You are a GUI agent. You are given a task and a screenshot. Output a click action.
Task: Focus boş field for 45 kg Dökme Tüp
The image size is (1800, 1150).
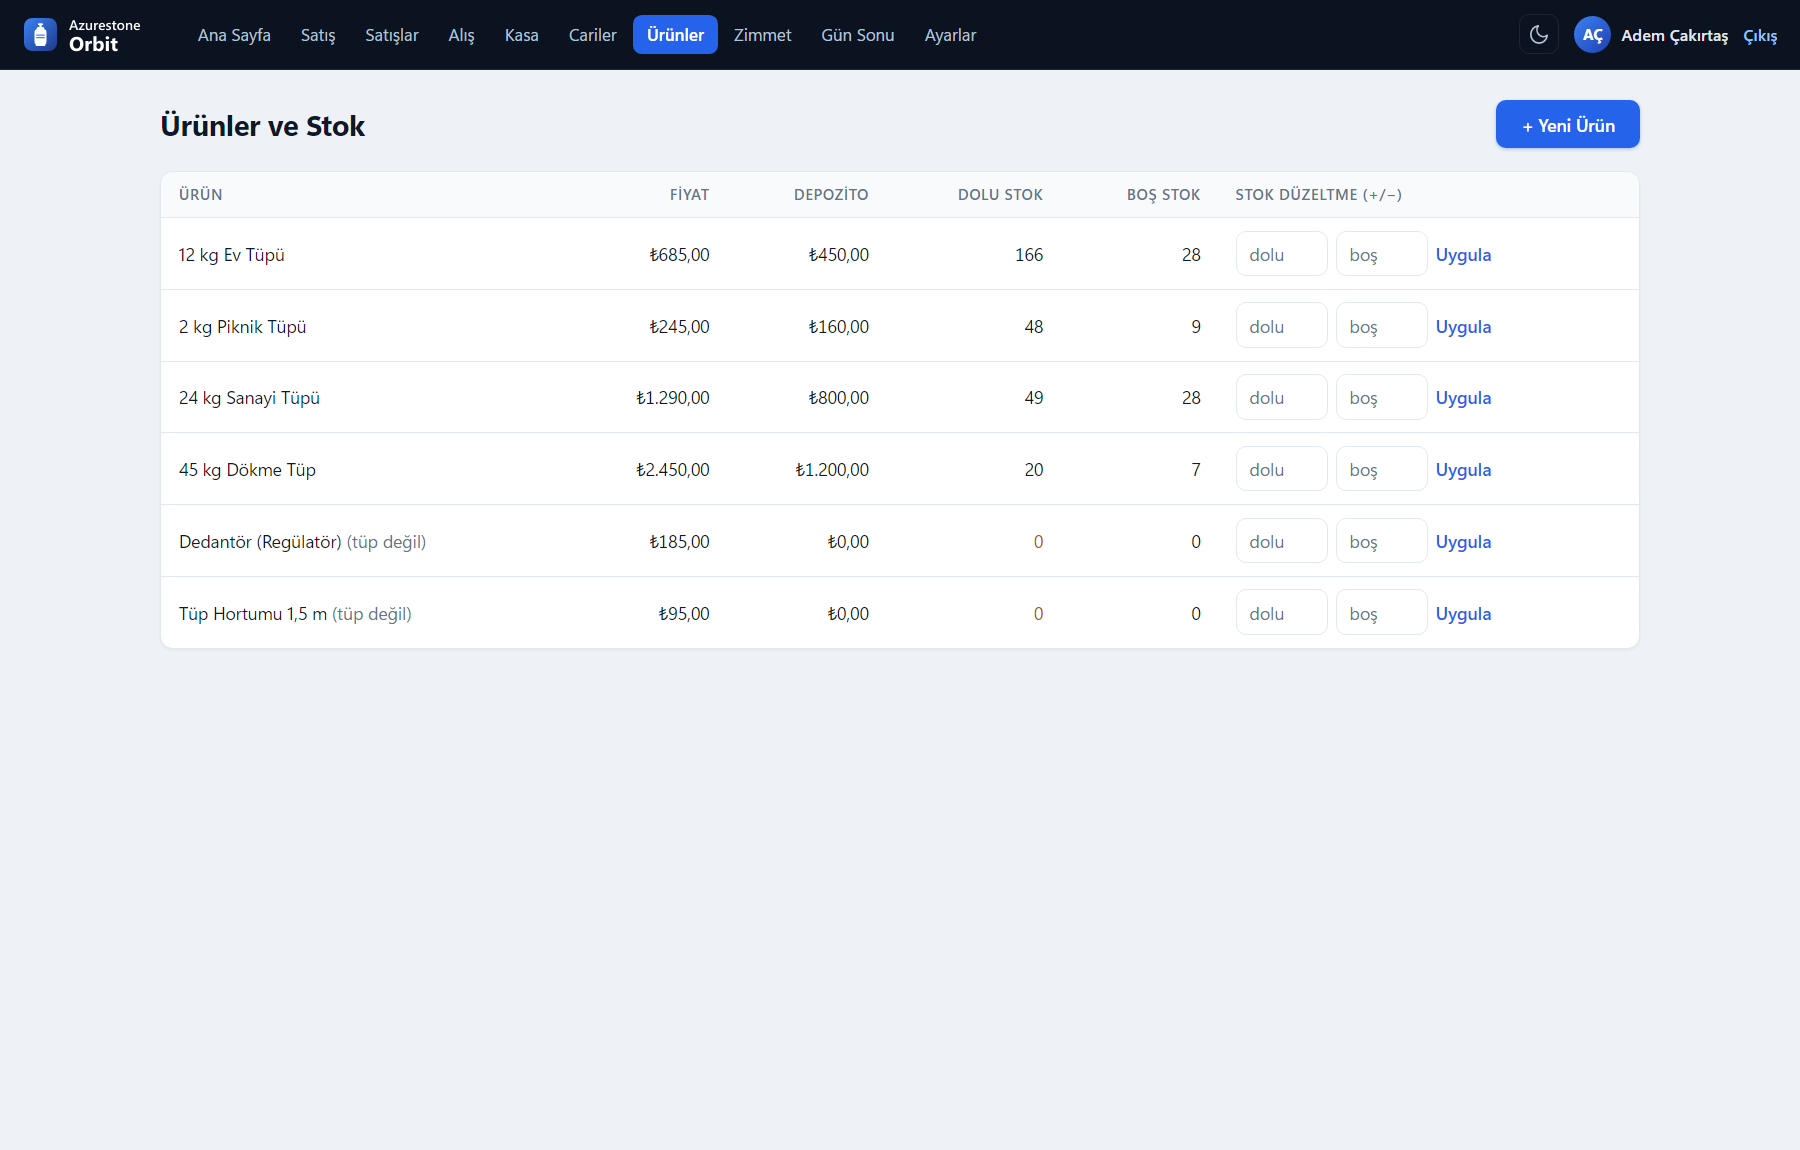(x=1381, y=469)
